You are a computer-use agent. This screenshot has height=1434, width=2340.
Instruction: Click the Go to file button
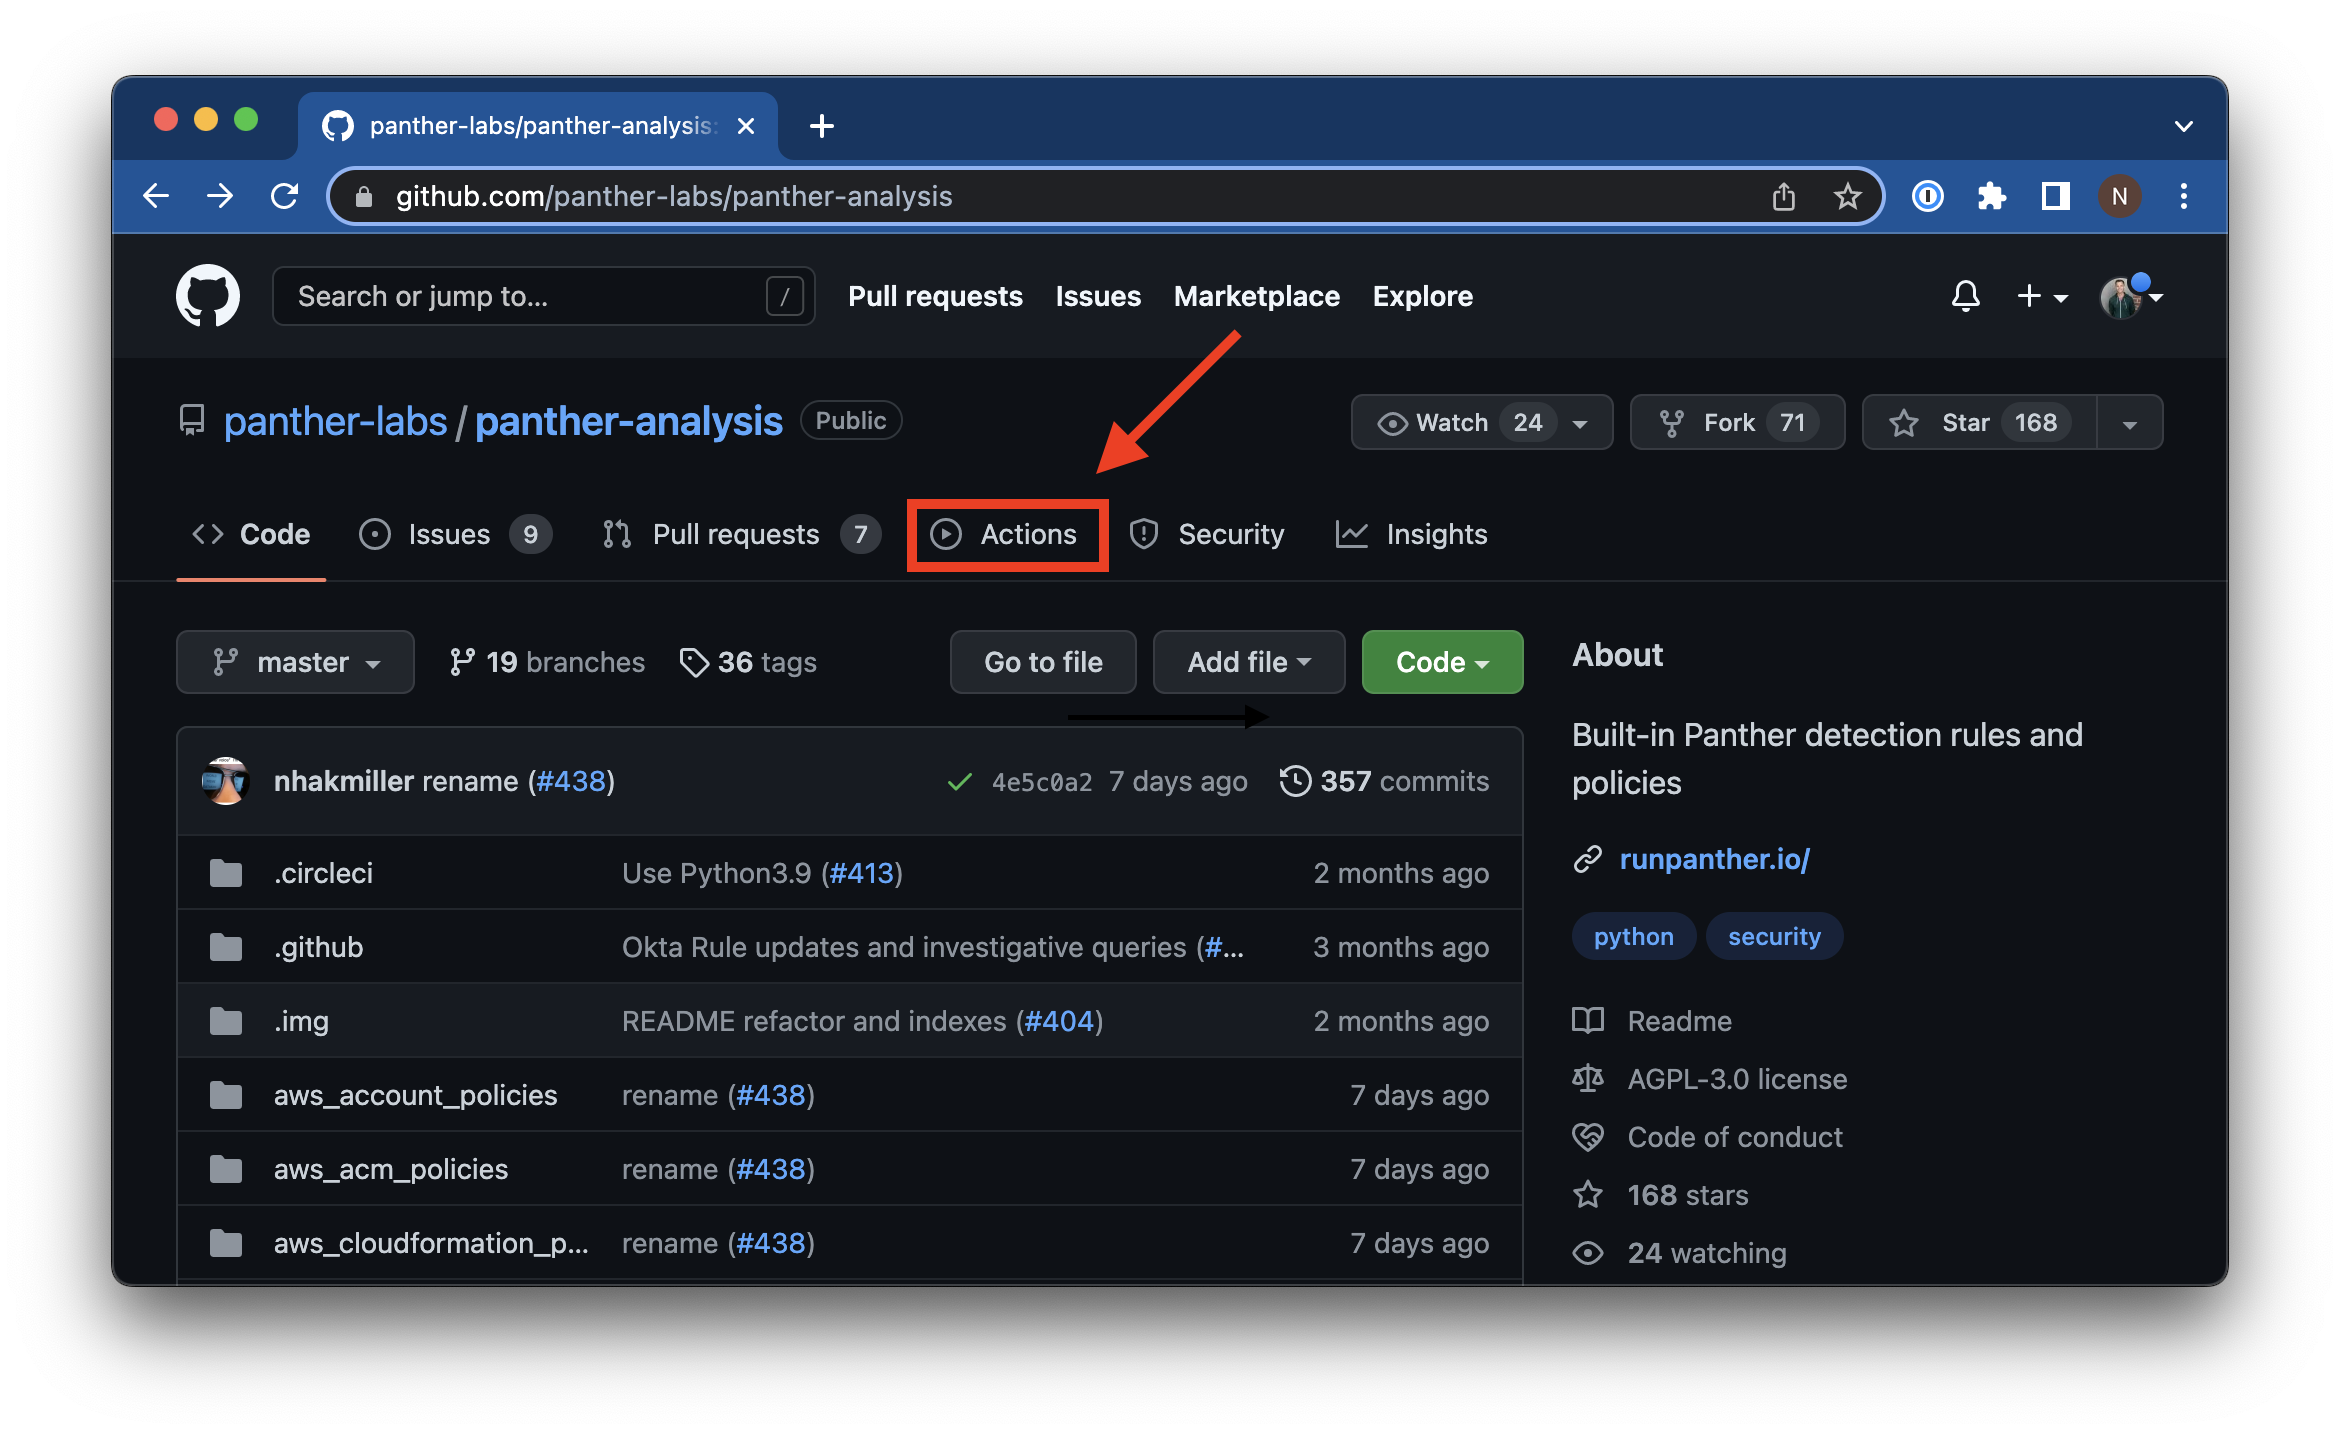[1042, 661]
